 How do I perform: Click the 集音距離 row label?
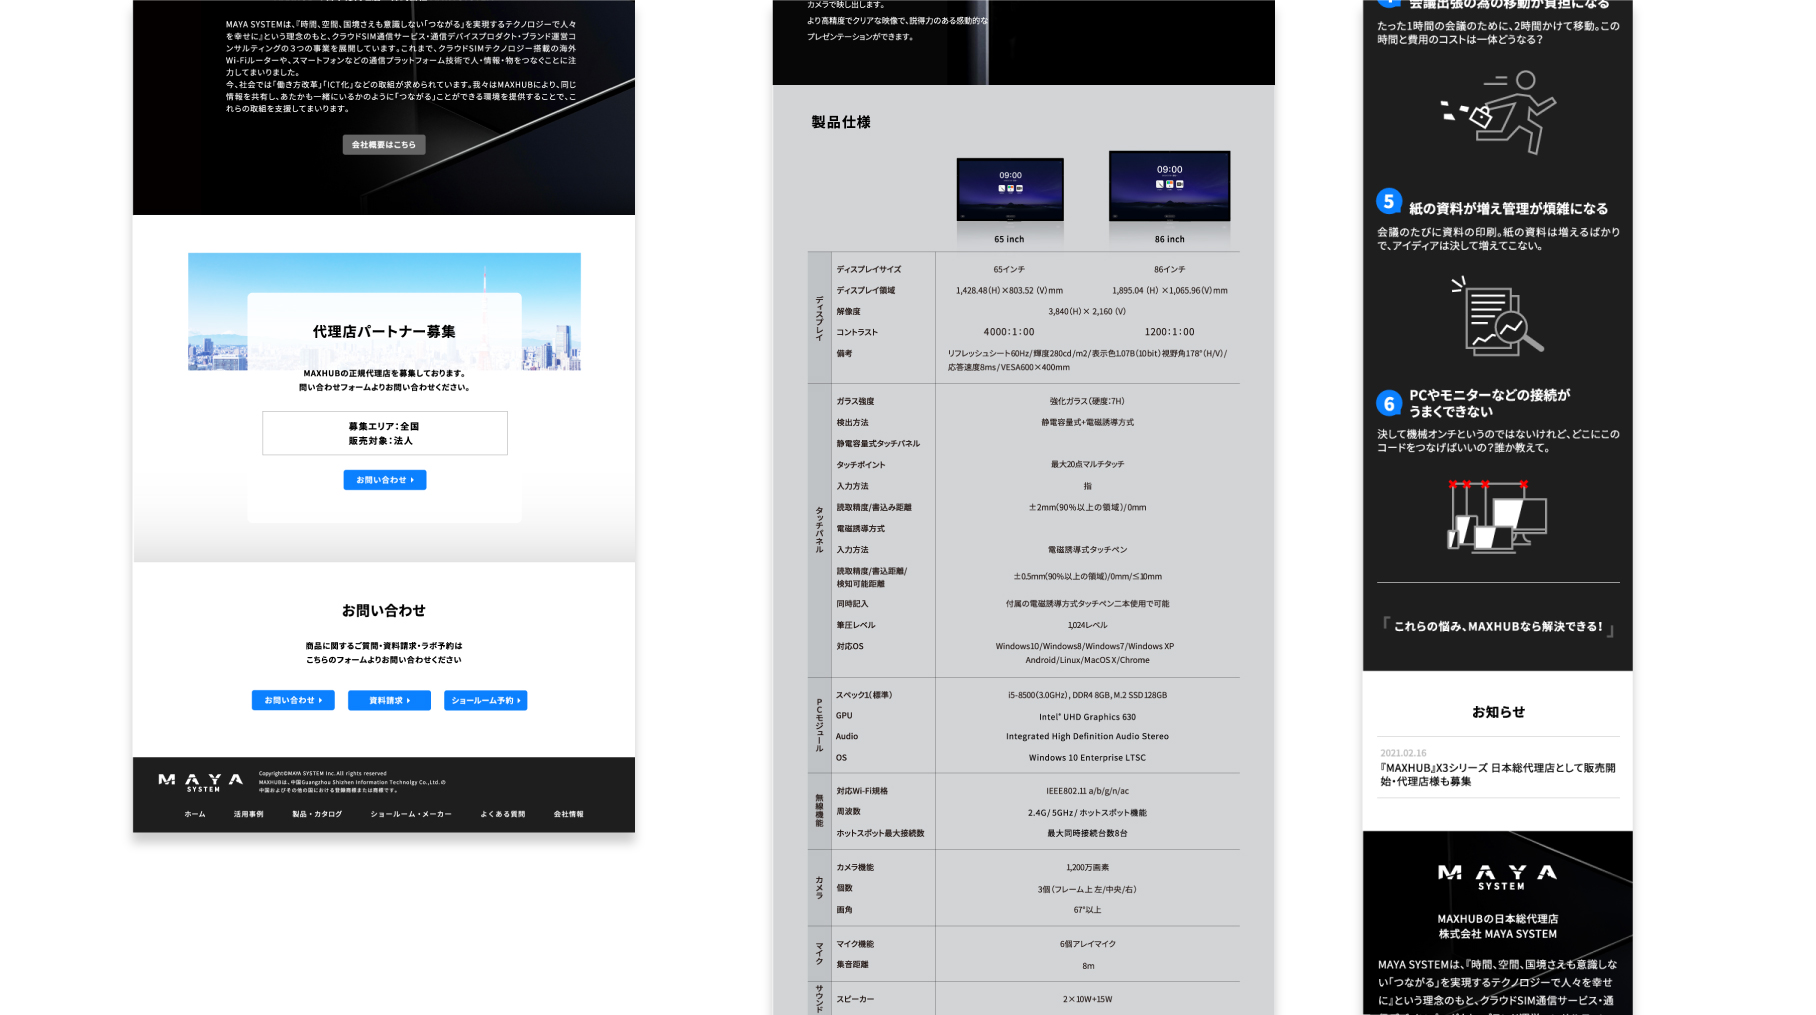[x=852, y=965]
